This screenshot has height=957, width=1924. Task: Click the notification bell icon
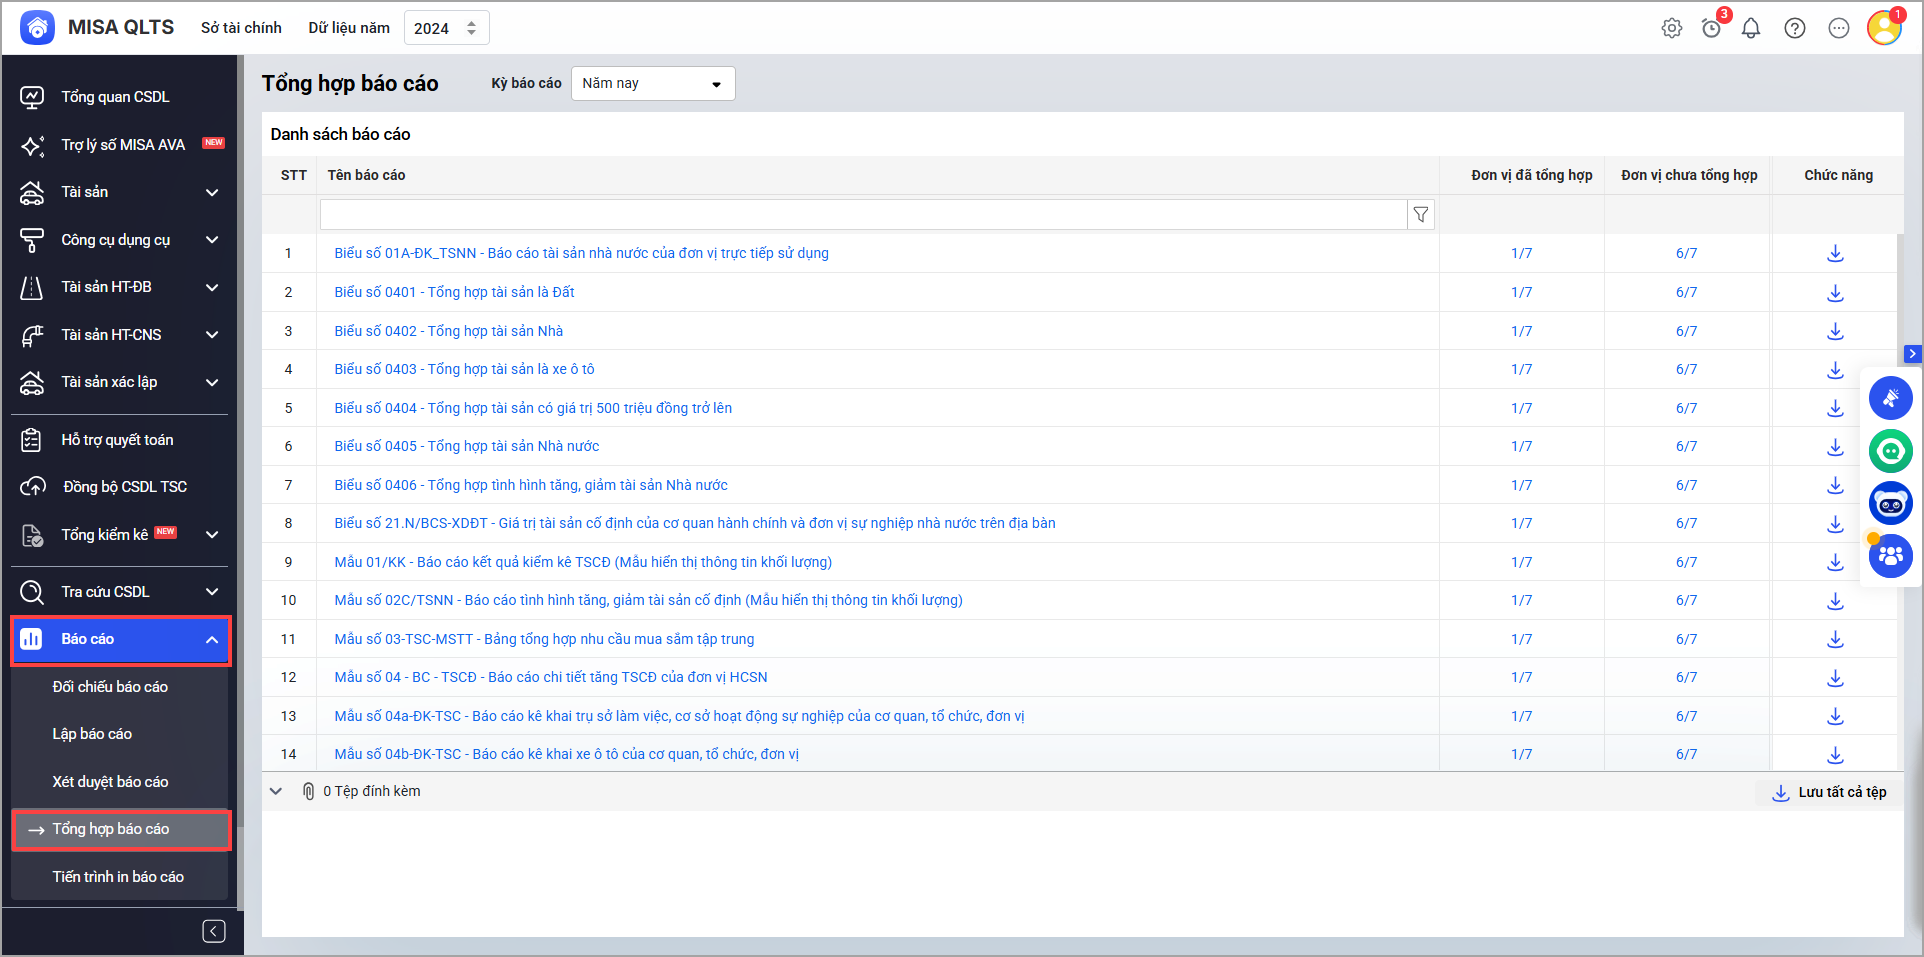pyautogui.click(x=1750, y=28)
